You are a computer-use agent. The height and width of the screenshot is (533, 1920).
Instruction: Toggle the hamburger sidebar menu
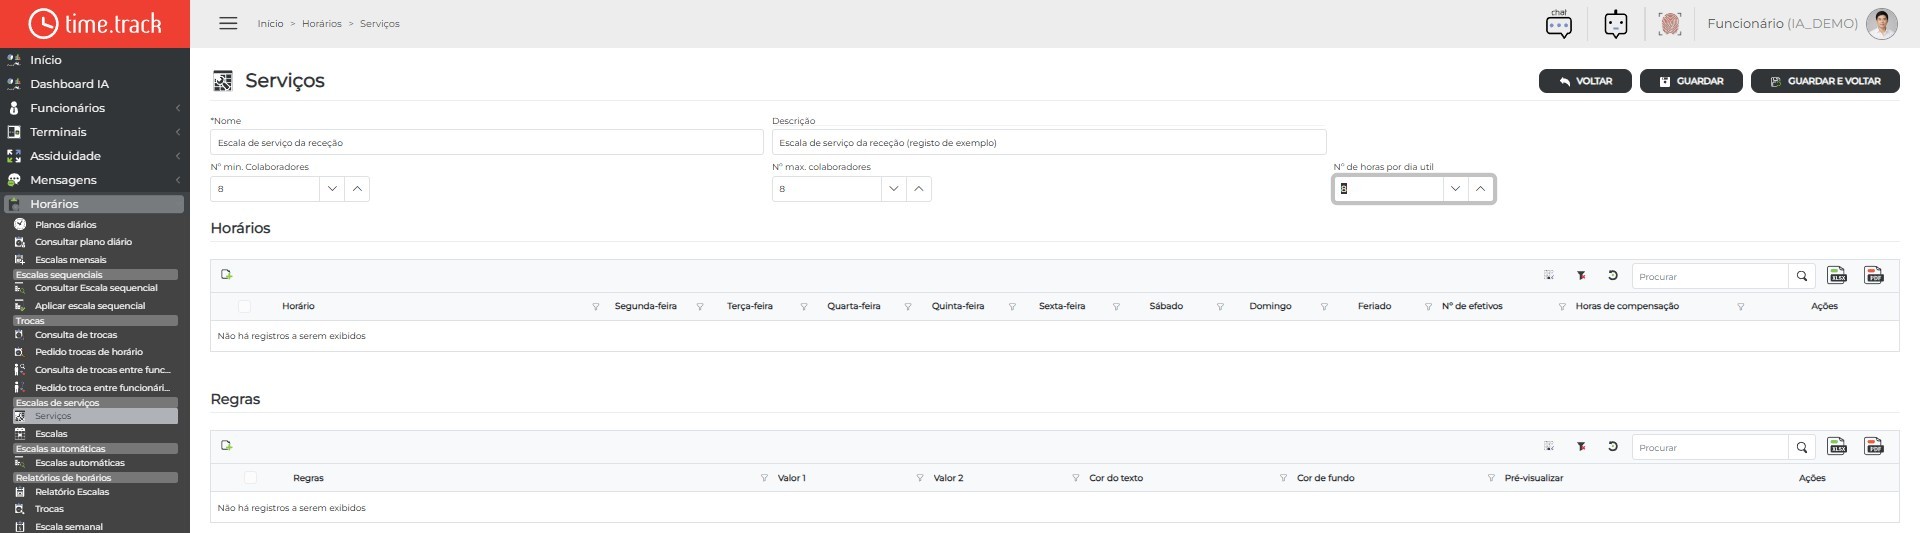pyautogui.click(x=228, y=23)
